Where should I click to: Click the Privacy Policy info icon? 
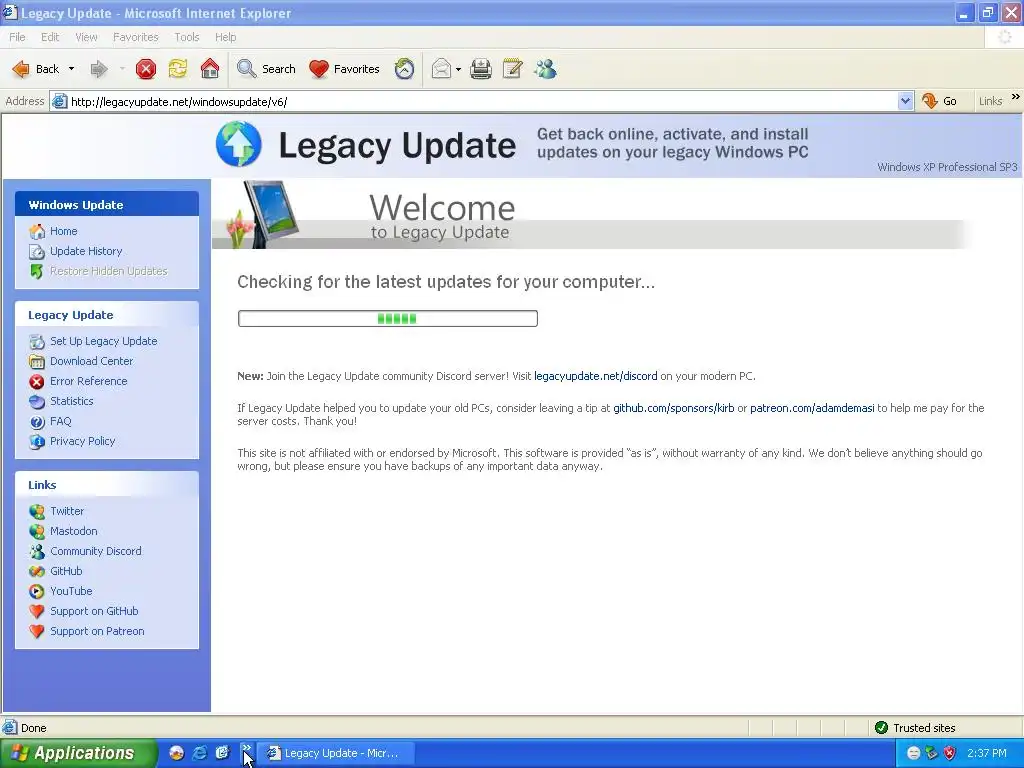pyautogui.click(x=37, y=441)
